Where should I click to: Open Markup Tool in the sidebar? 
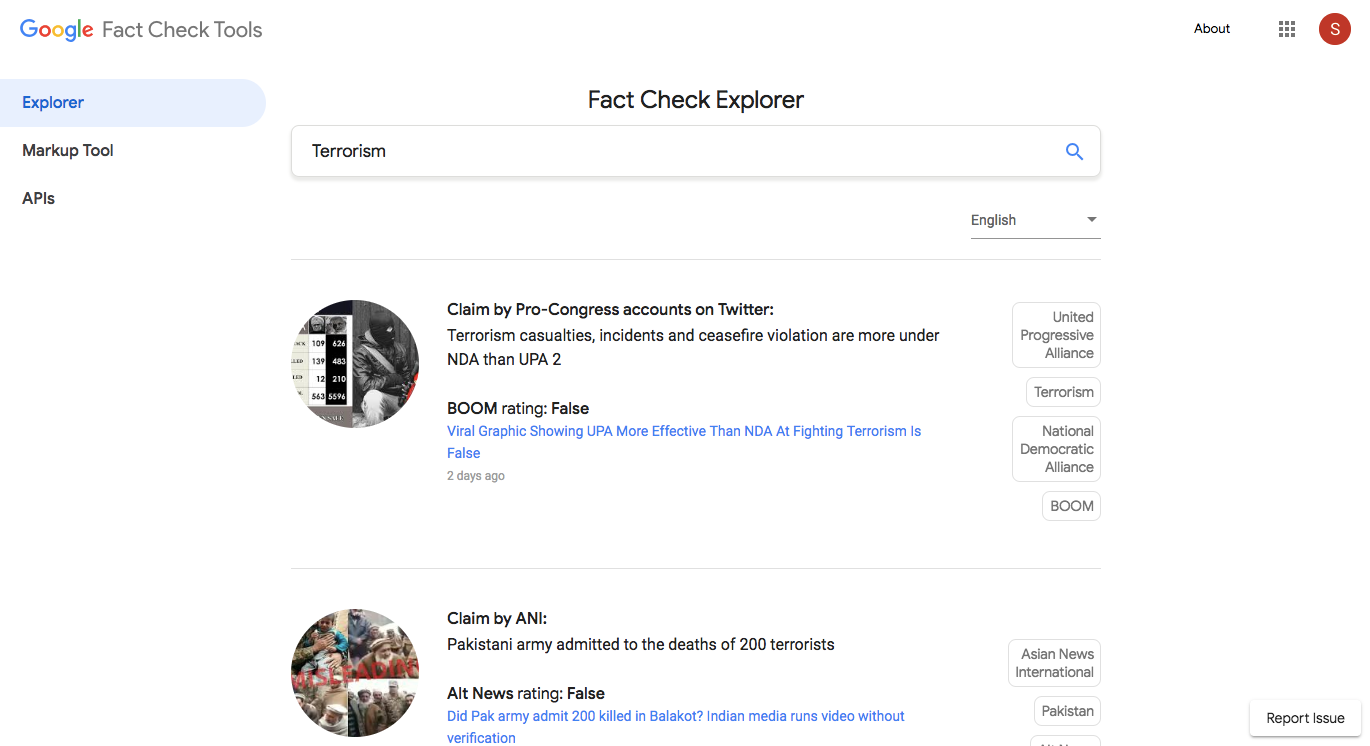[x=68, y=151]
